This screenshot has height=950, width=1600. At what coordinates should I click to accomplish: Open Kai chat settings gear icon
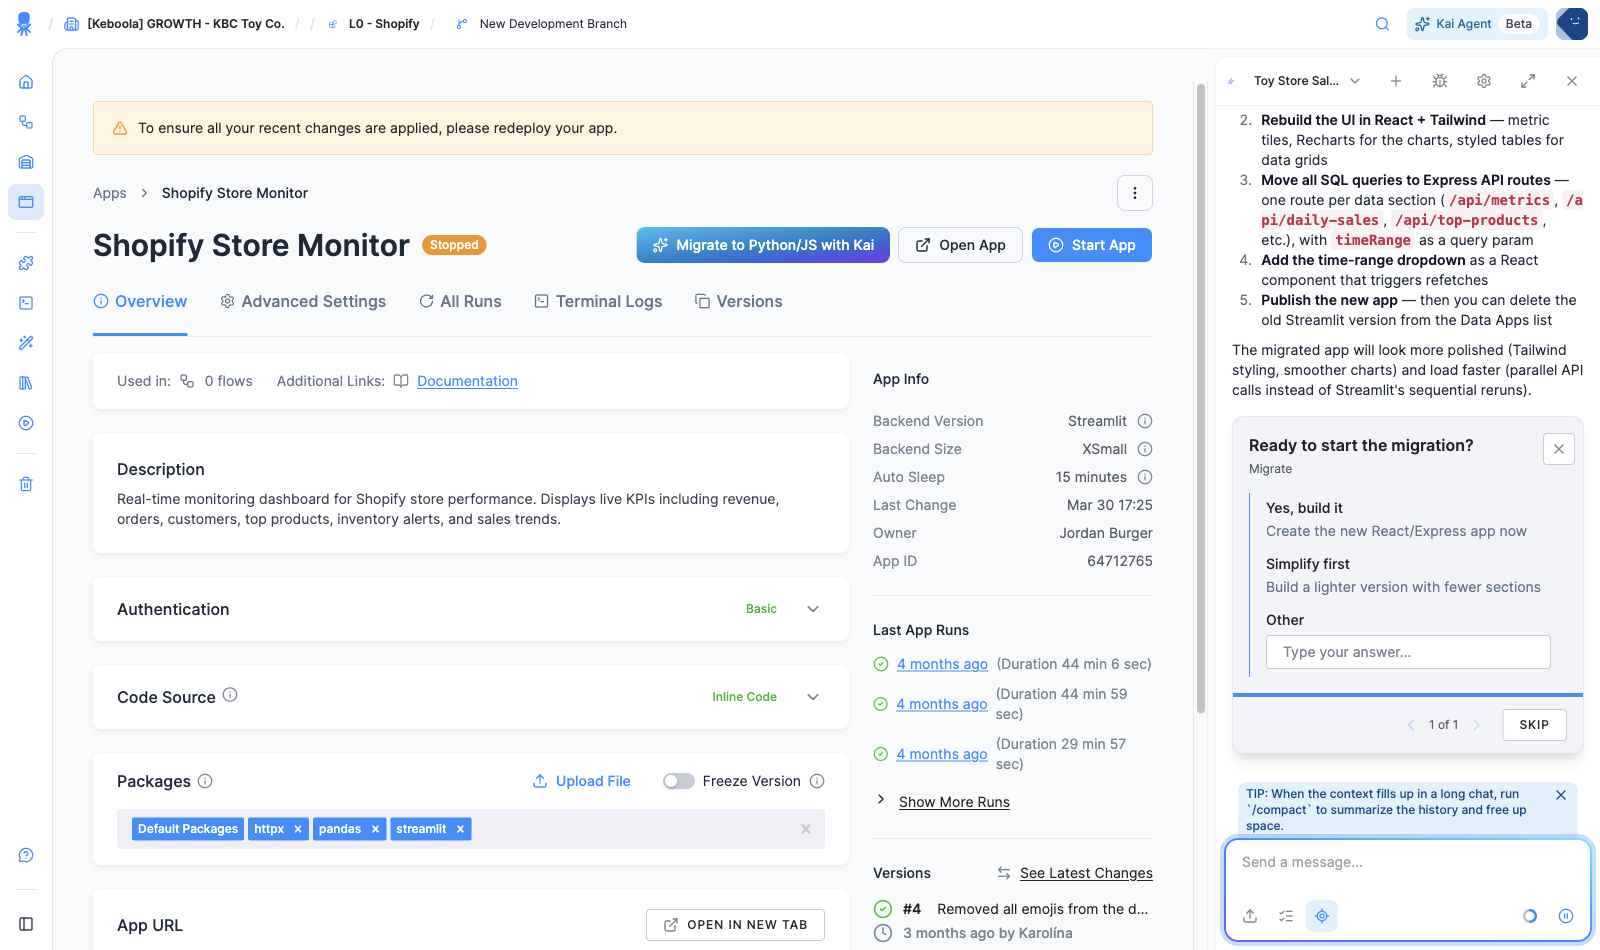click(1484, 81)
